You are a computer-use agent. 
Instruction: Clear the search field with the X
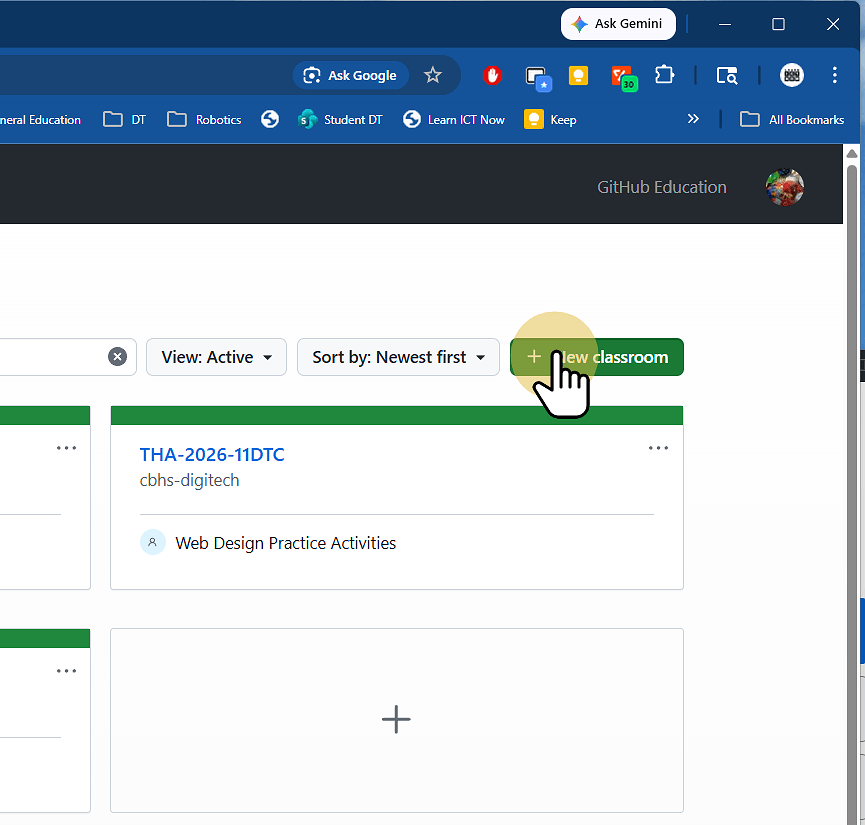[x=117, y=356]
